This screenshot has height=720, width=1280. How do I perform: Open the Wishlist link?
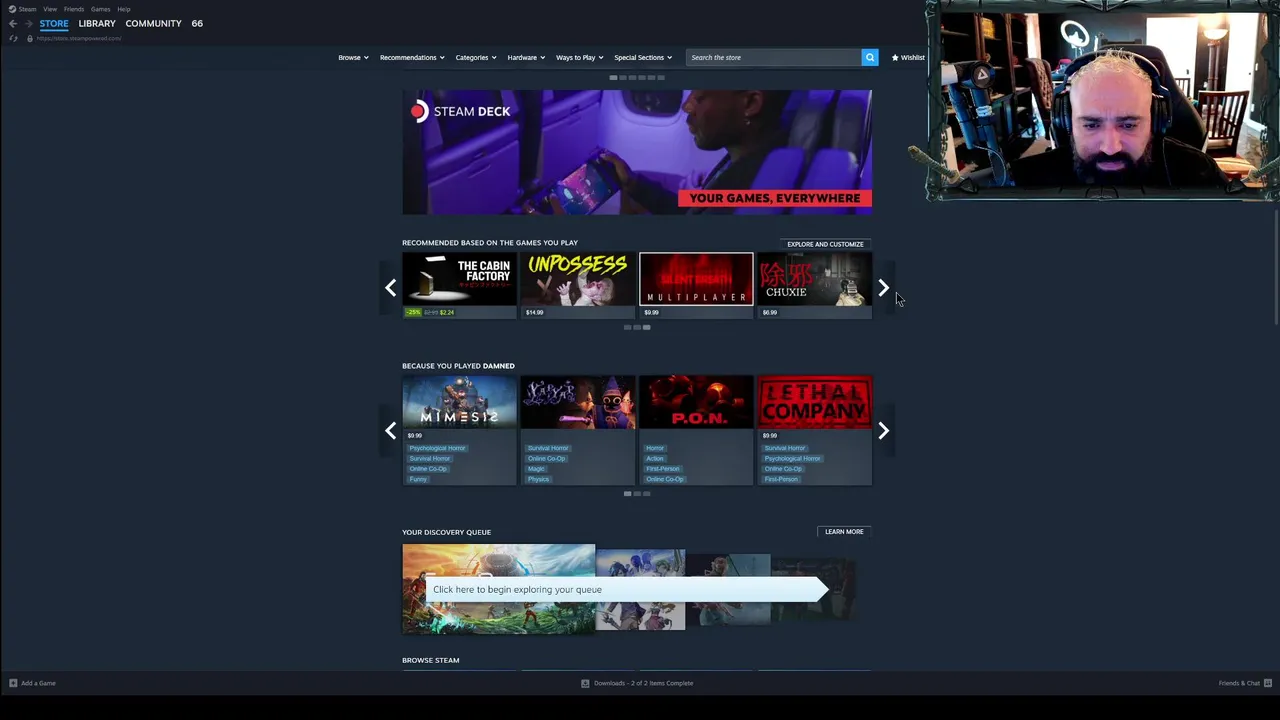(x=908, y=57)
